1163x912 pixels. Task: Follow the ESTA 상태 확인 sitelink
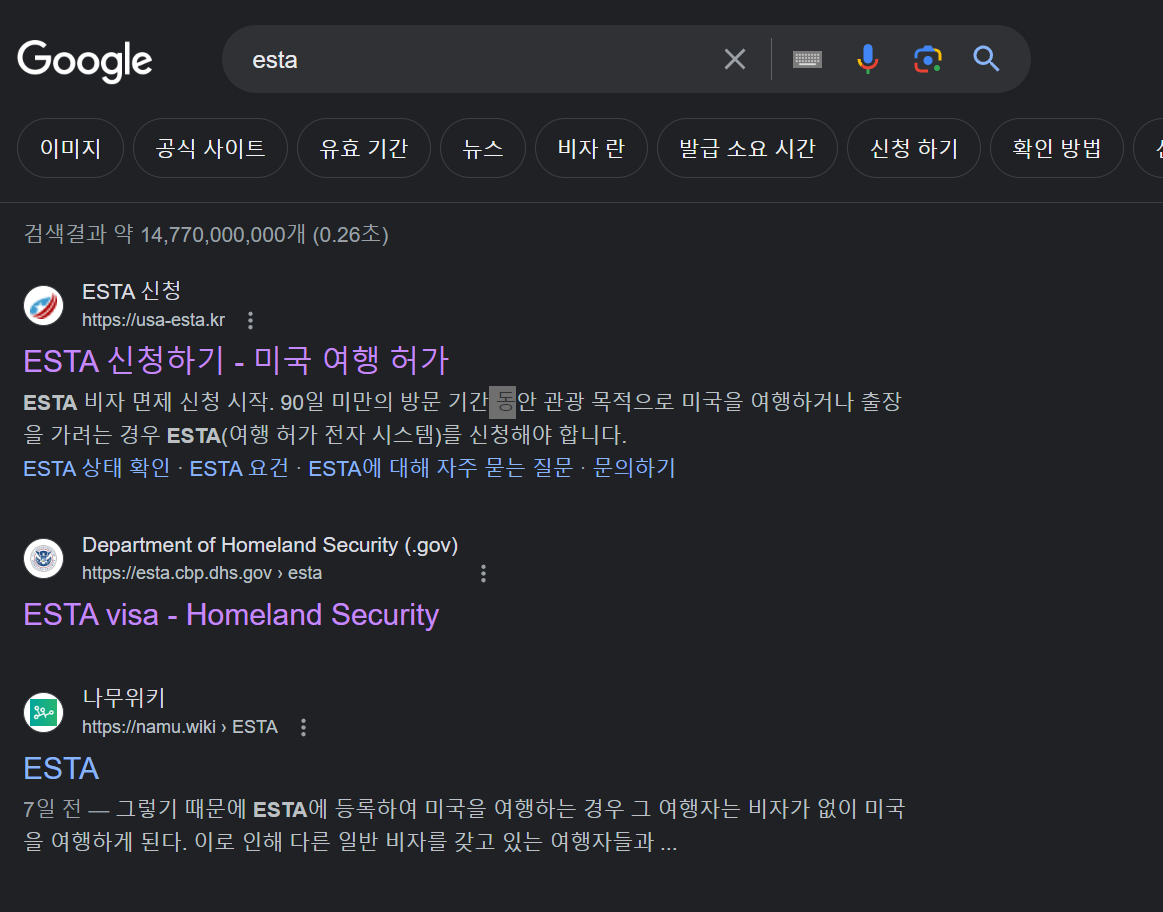pos(96,467)
